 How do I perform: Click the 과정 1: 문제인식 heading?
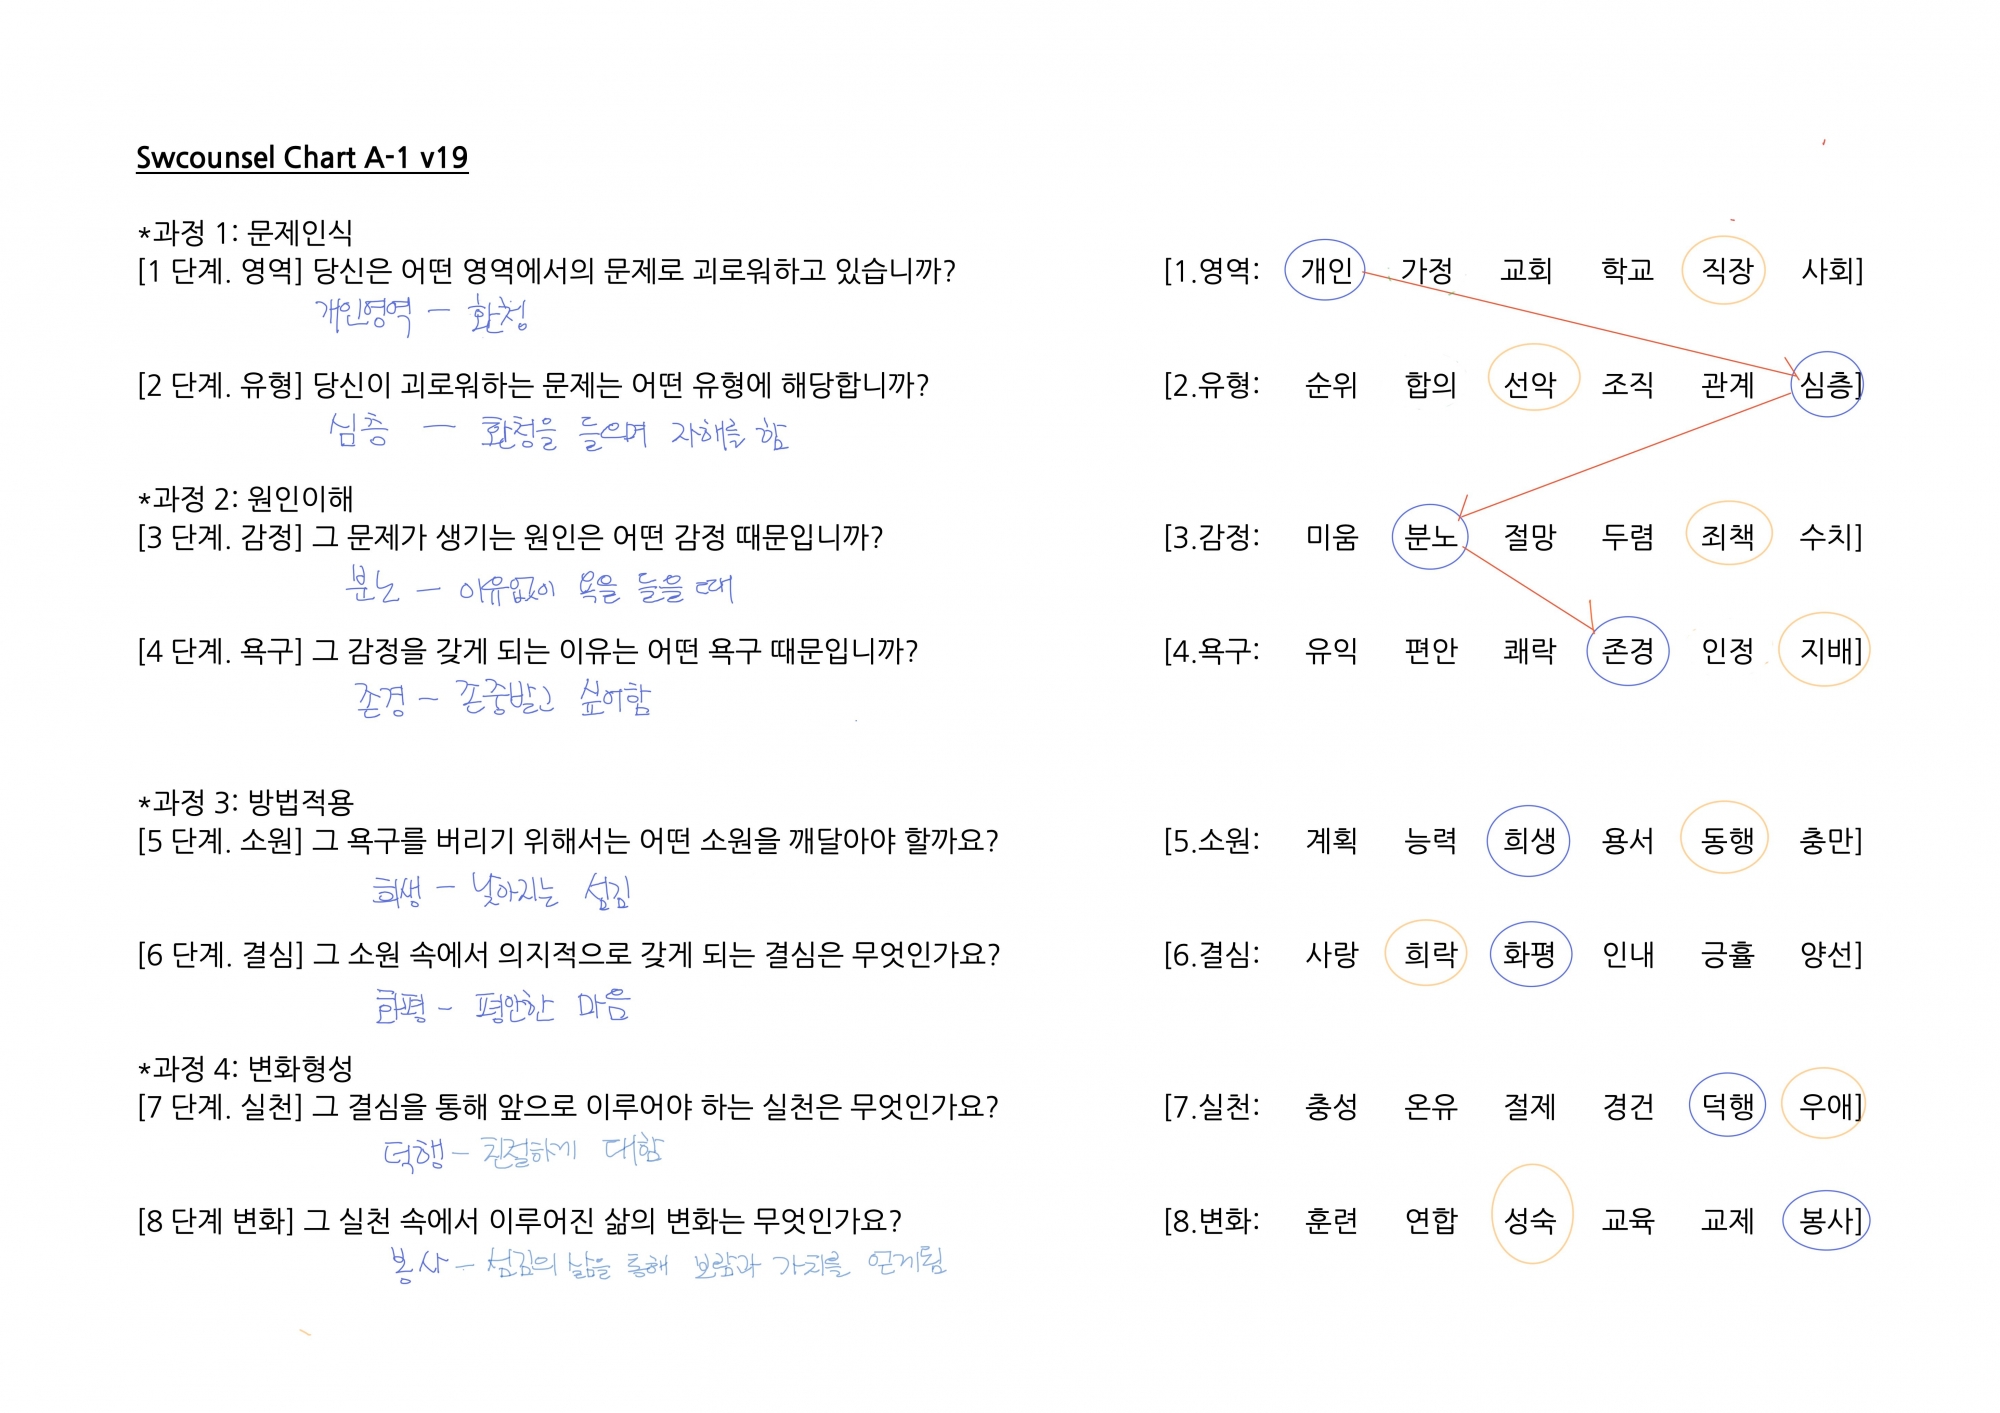pos(246,233)
